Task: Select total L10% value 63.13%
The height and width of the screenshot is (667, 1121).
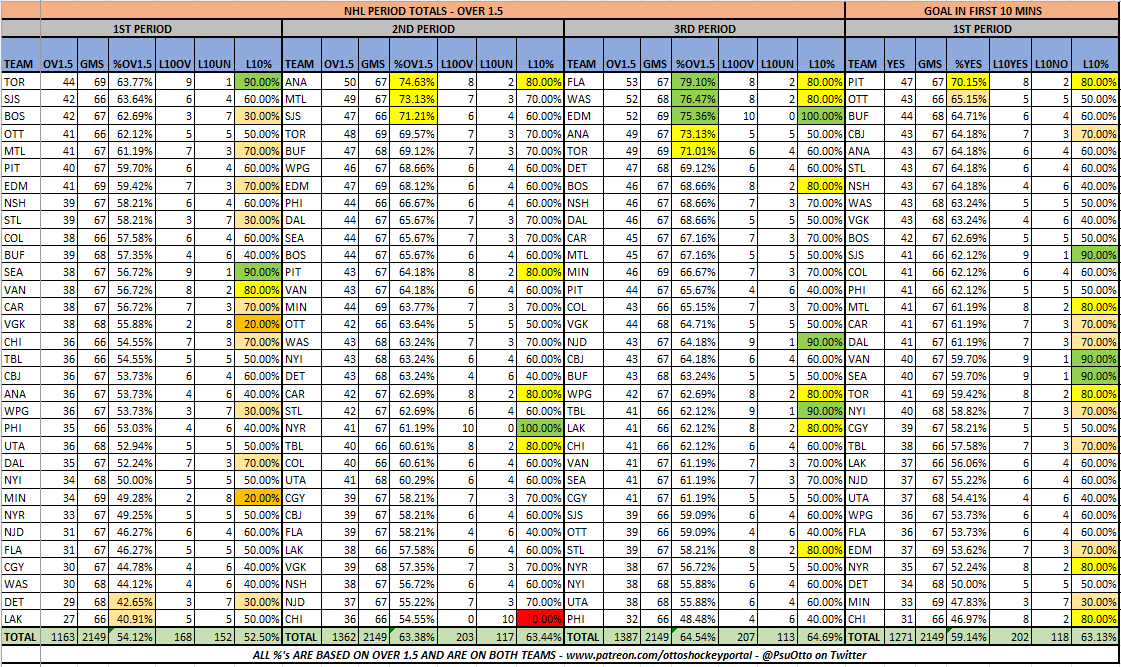Action: point(1095,636)
